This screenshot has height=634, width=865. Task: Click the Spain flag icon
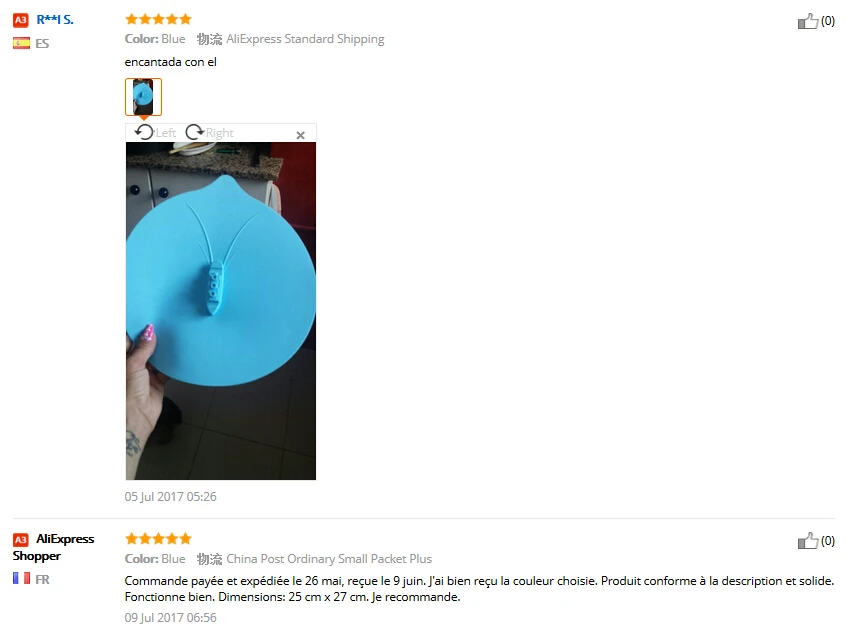(22, 43)
